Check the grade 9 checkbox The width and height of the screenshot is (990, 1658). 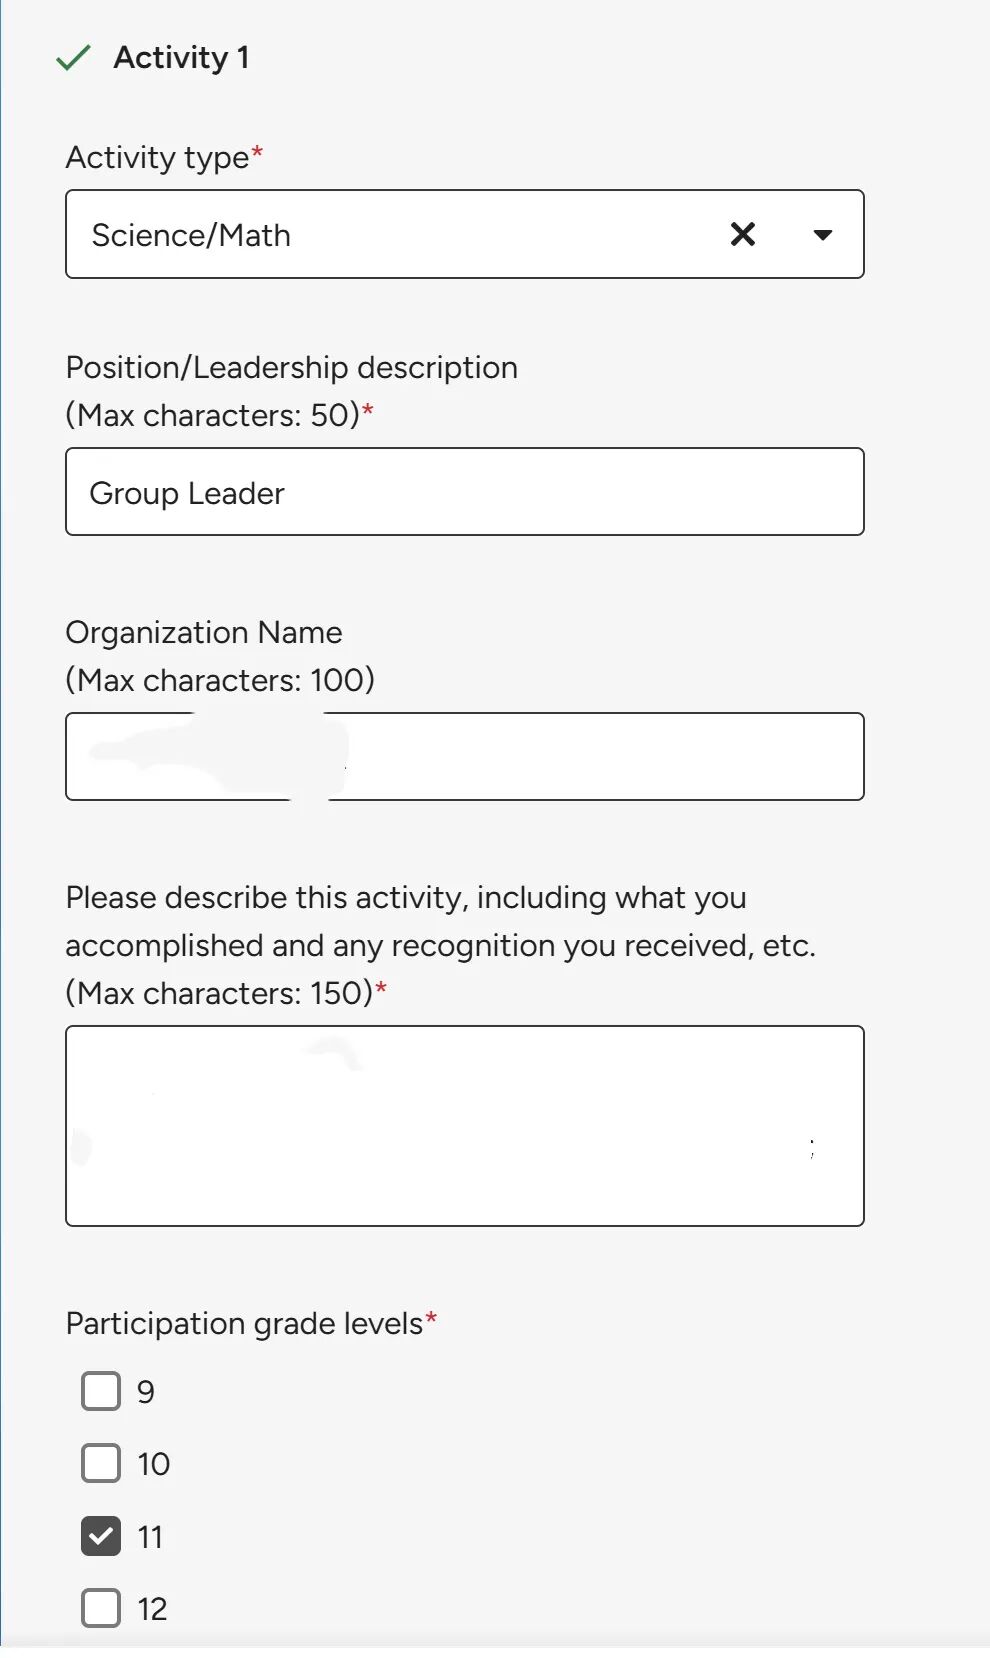[x=101, y=1391]
